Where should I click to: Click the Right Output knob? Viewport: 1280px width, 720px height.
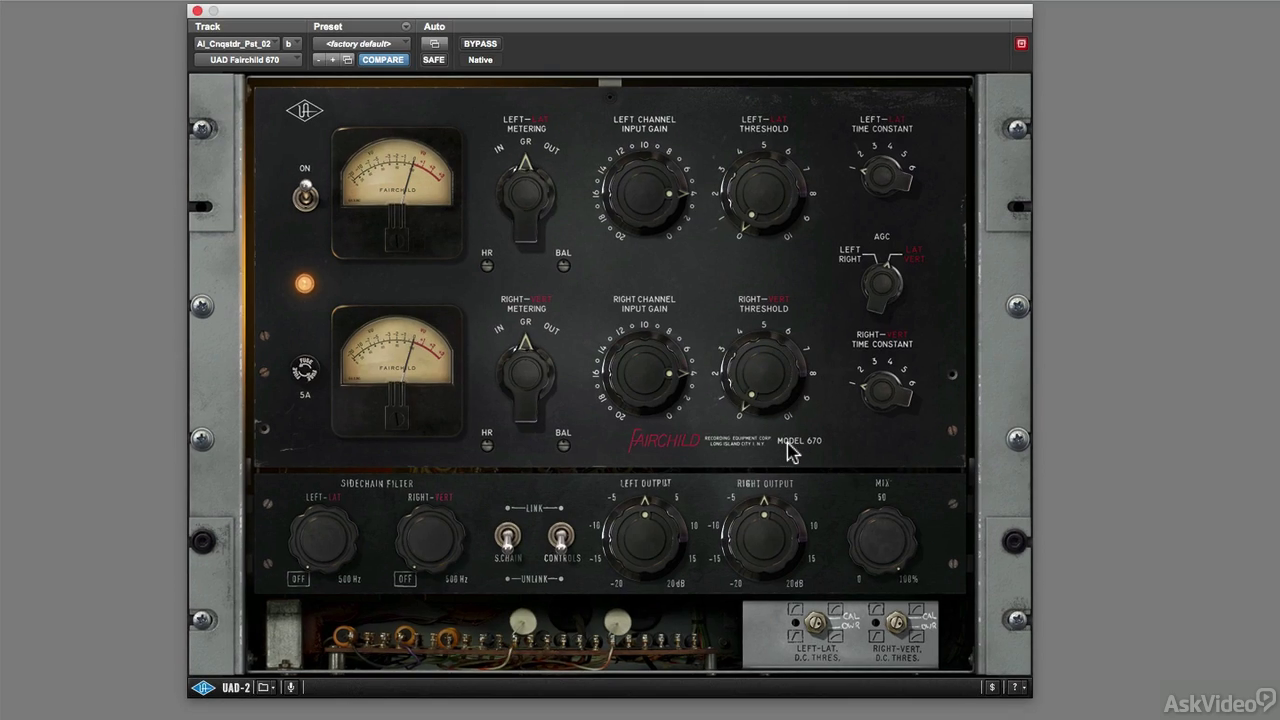coord(764,539)
